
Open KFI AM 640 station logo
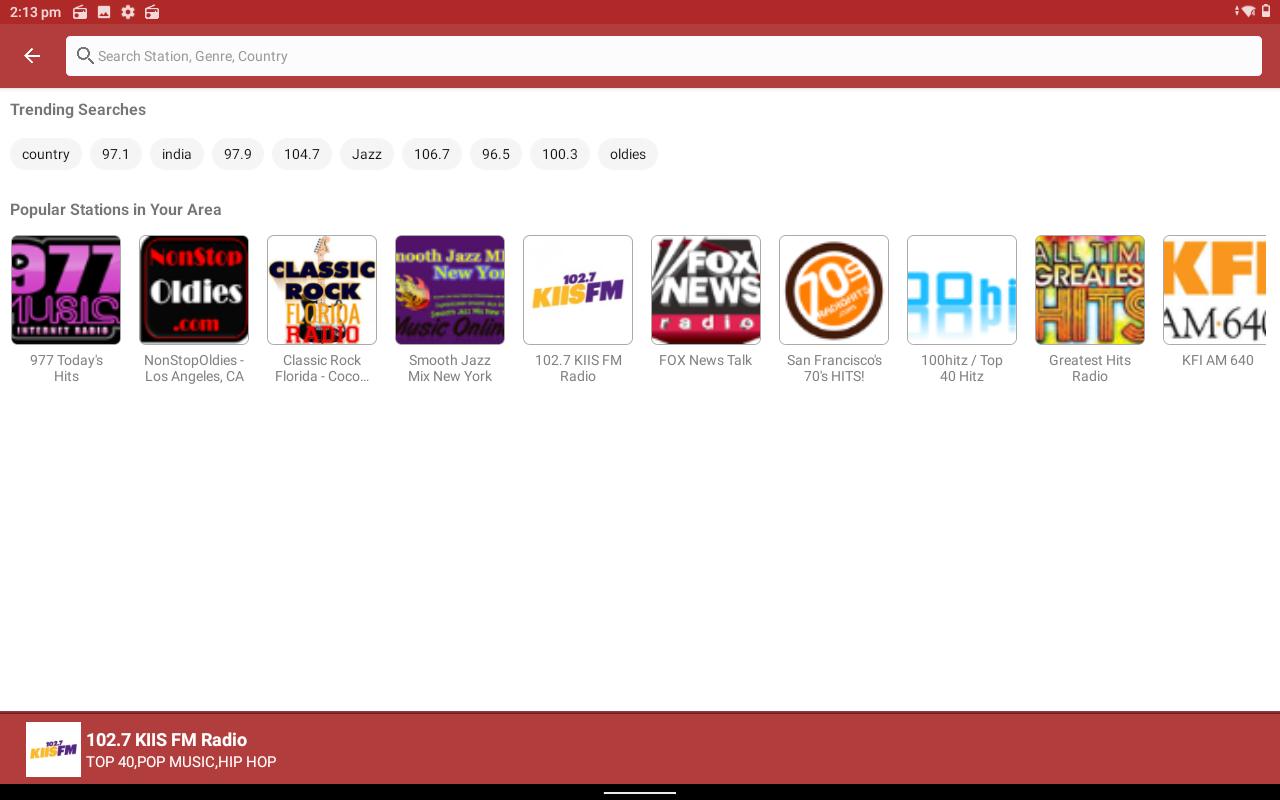(1215, 290)
